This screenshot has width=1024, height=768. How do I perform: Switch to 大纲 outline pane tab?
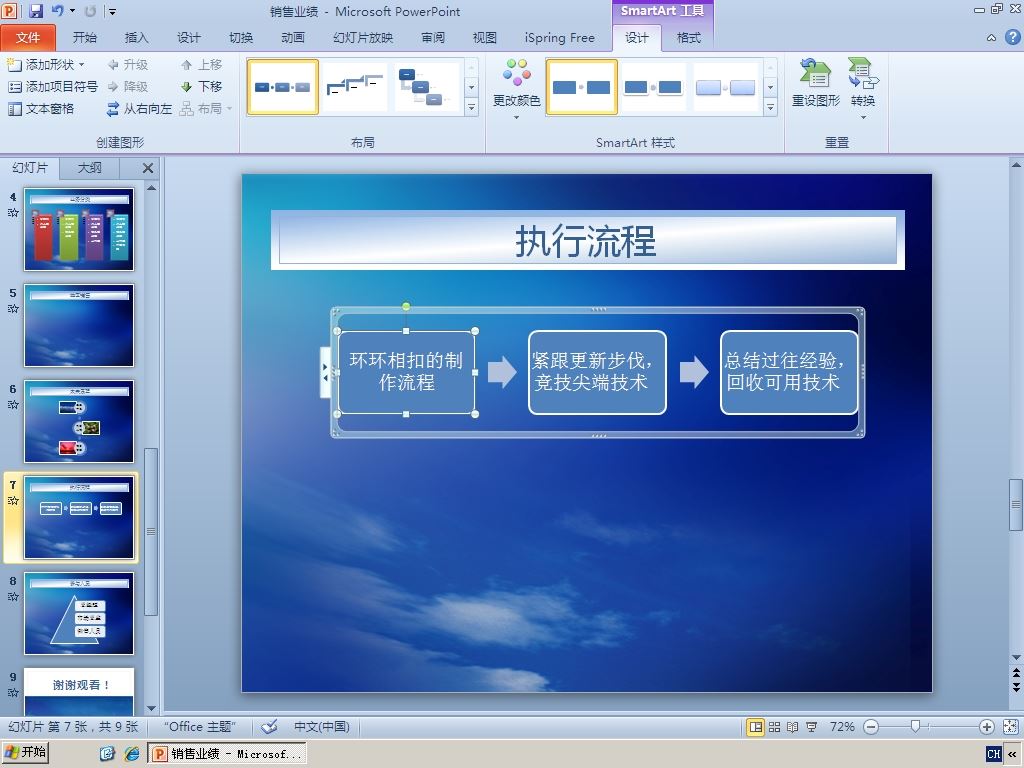tap(89, 168)
